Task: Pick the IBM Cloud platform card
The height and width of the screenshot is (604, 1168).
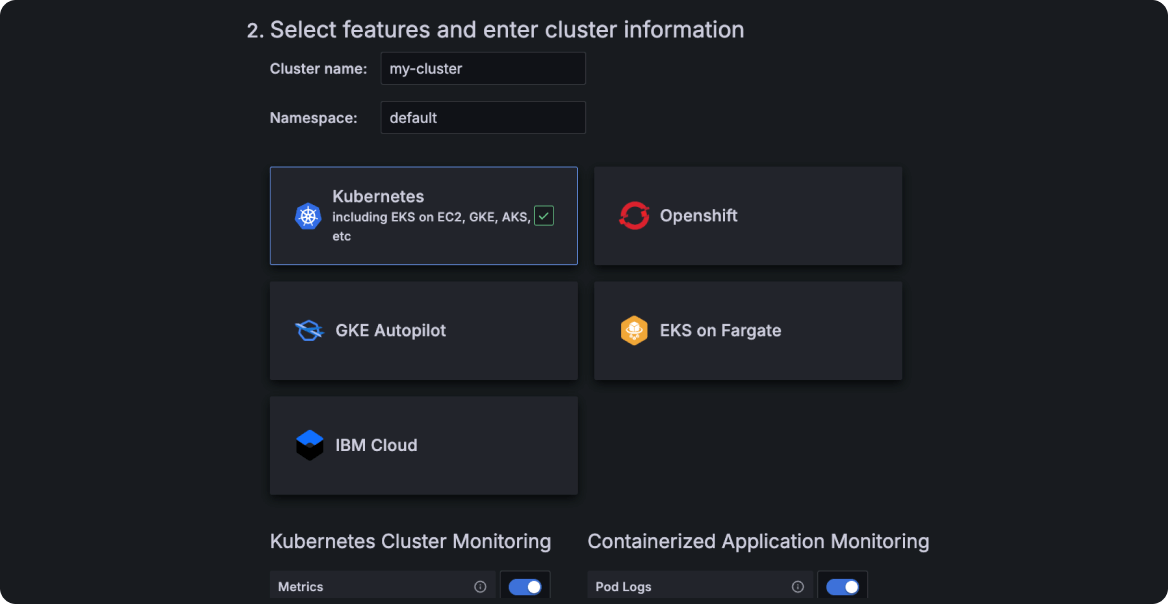Action: click(x=424, y=445)
